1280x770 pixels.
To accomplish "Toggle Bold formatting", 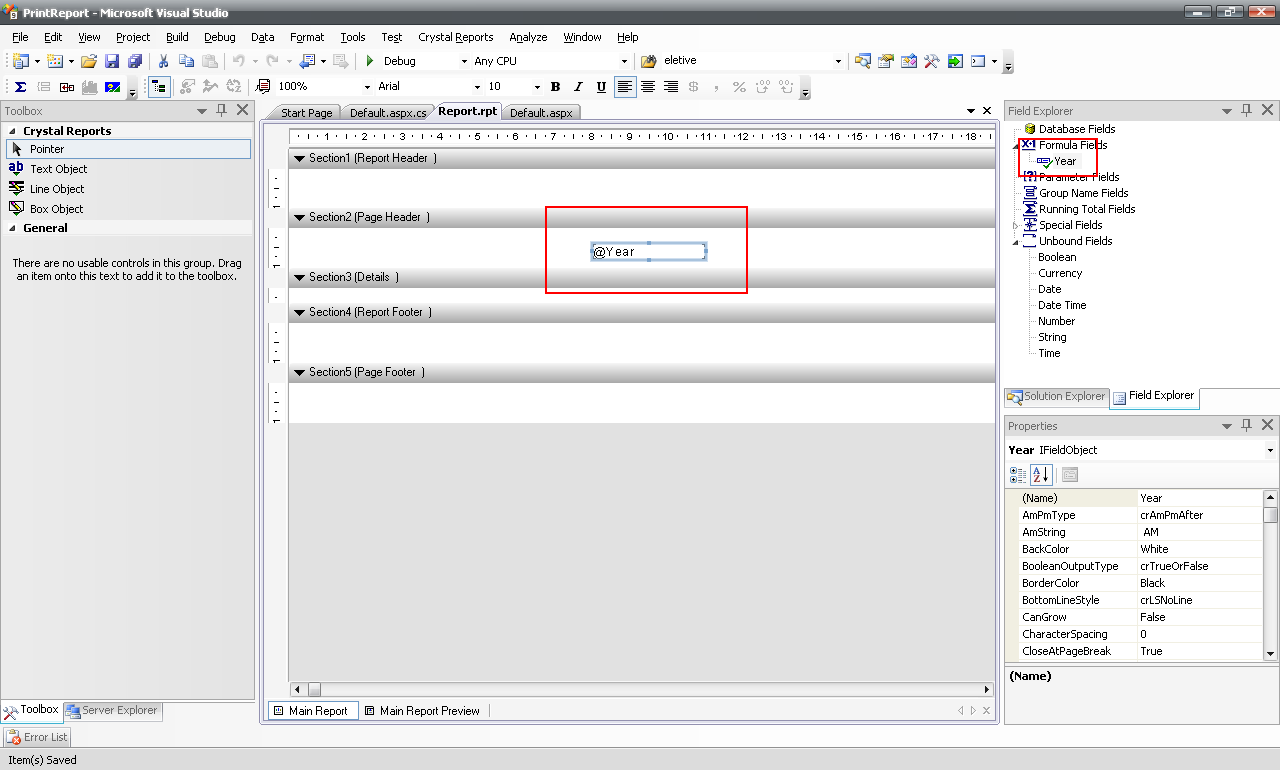I will (x=555, y=87).
